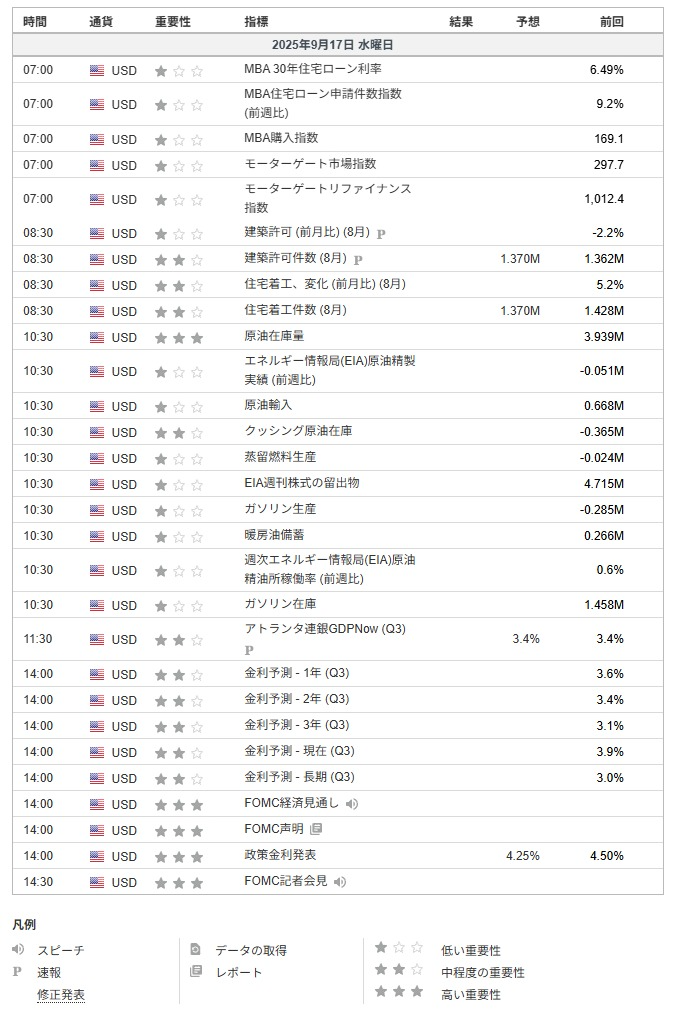
Task: Click the P icon under アトランタ連銀GDPNow
Action: [x=249, y=650]
